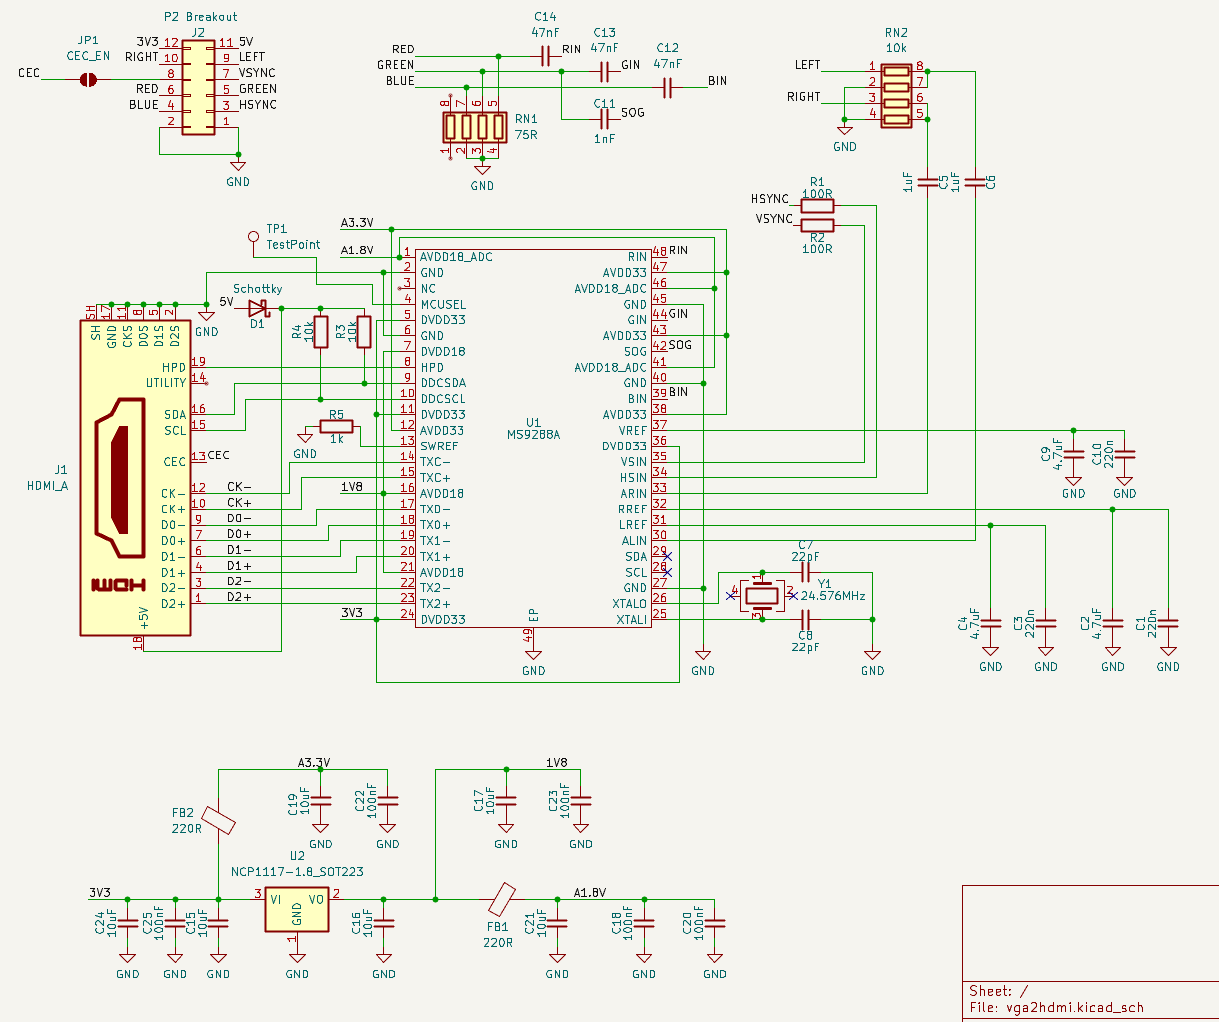This screenshot has height=1022, width=1219.
Task: Click the FB2 ferrite bead symbol
Action: pos(218,821)
